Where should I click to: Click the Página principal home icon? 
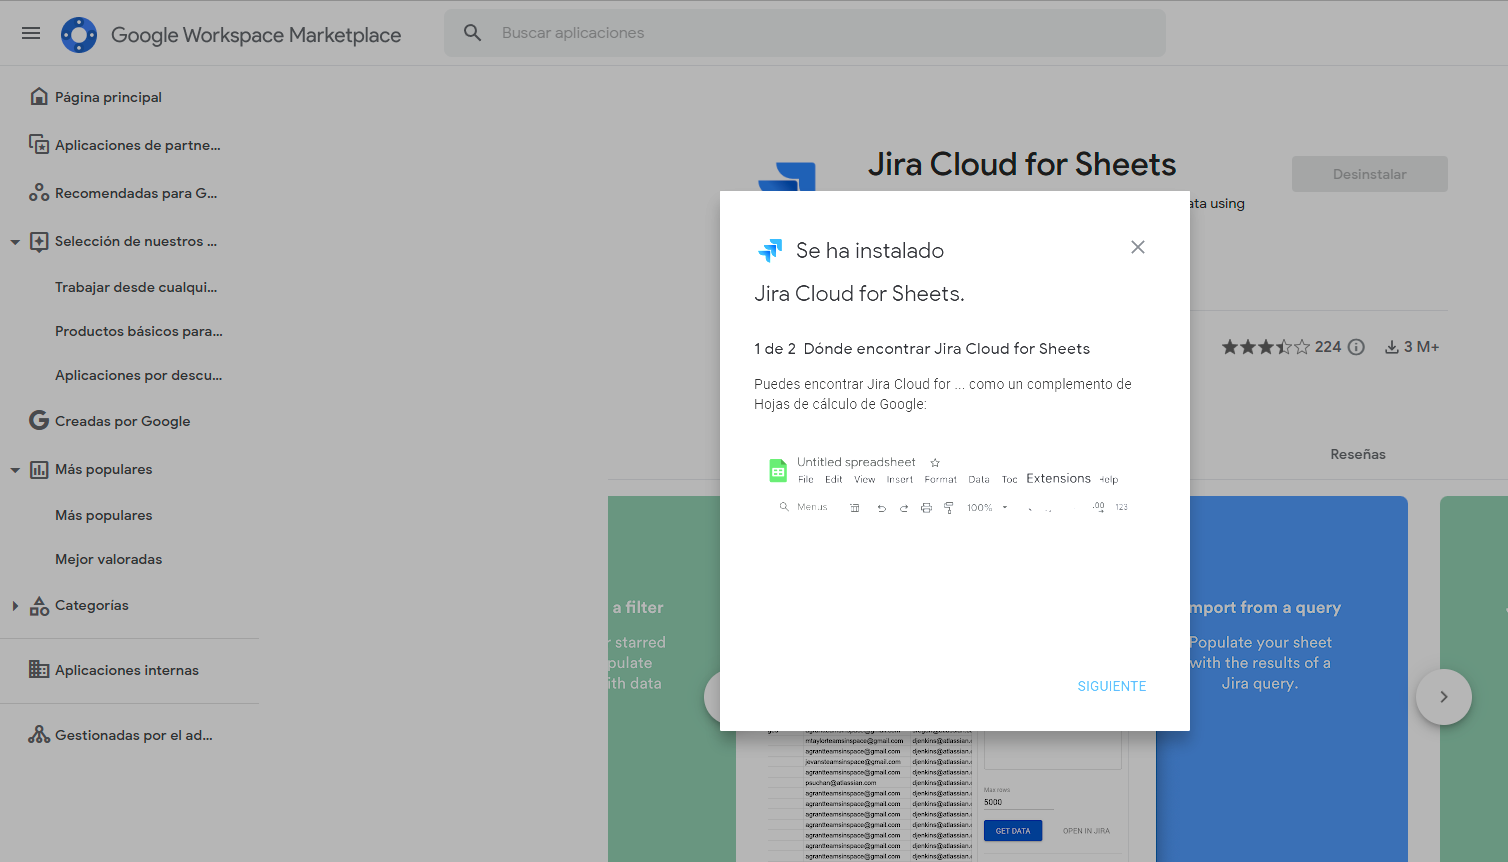click(x=39, y=97)
